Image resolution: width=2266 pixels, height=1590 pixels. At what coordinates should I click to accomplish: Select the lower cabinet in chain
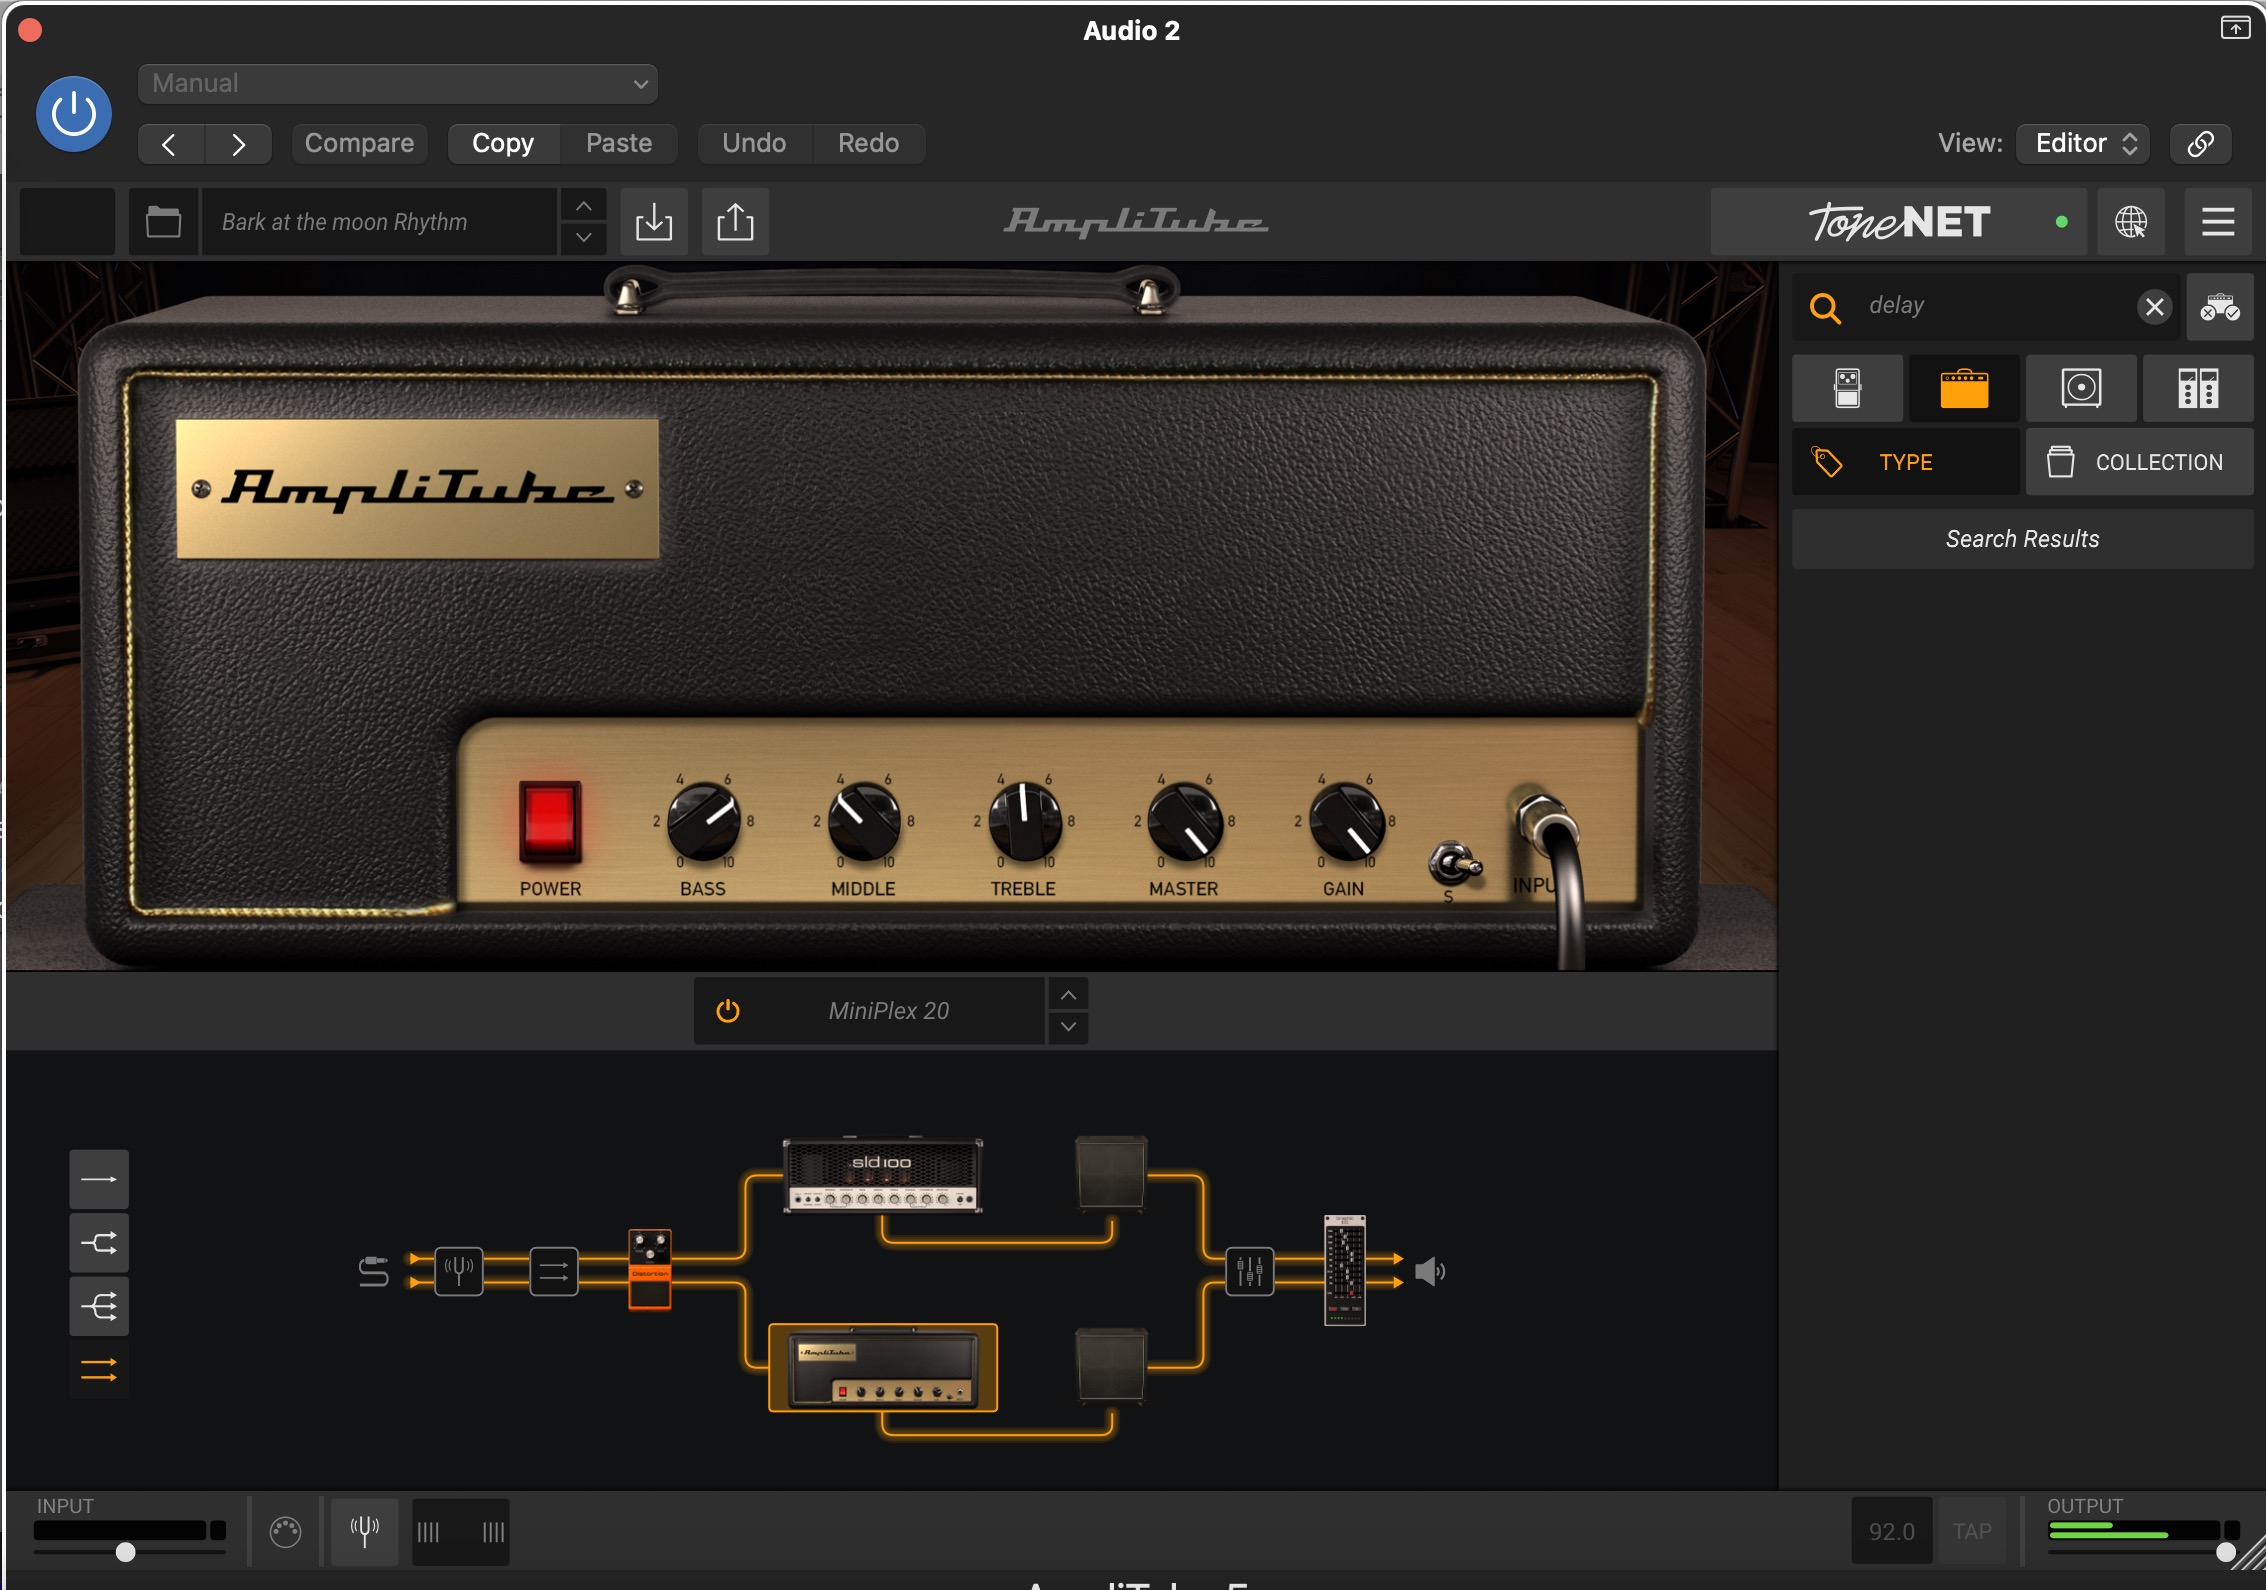tap(1111, 1365)
